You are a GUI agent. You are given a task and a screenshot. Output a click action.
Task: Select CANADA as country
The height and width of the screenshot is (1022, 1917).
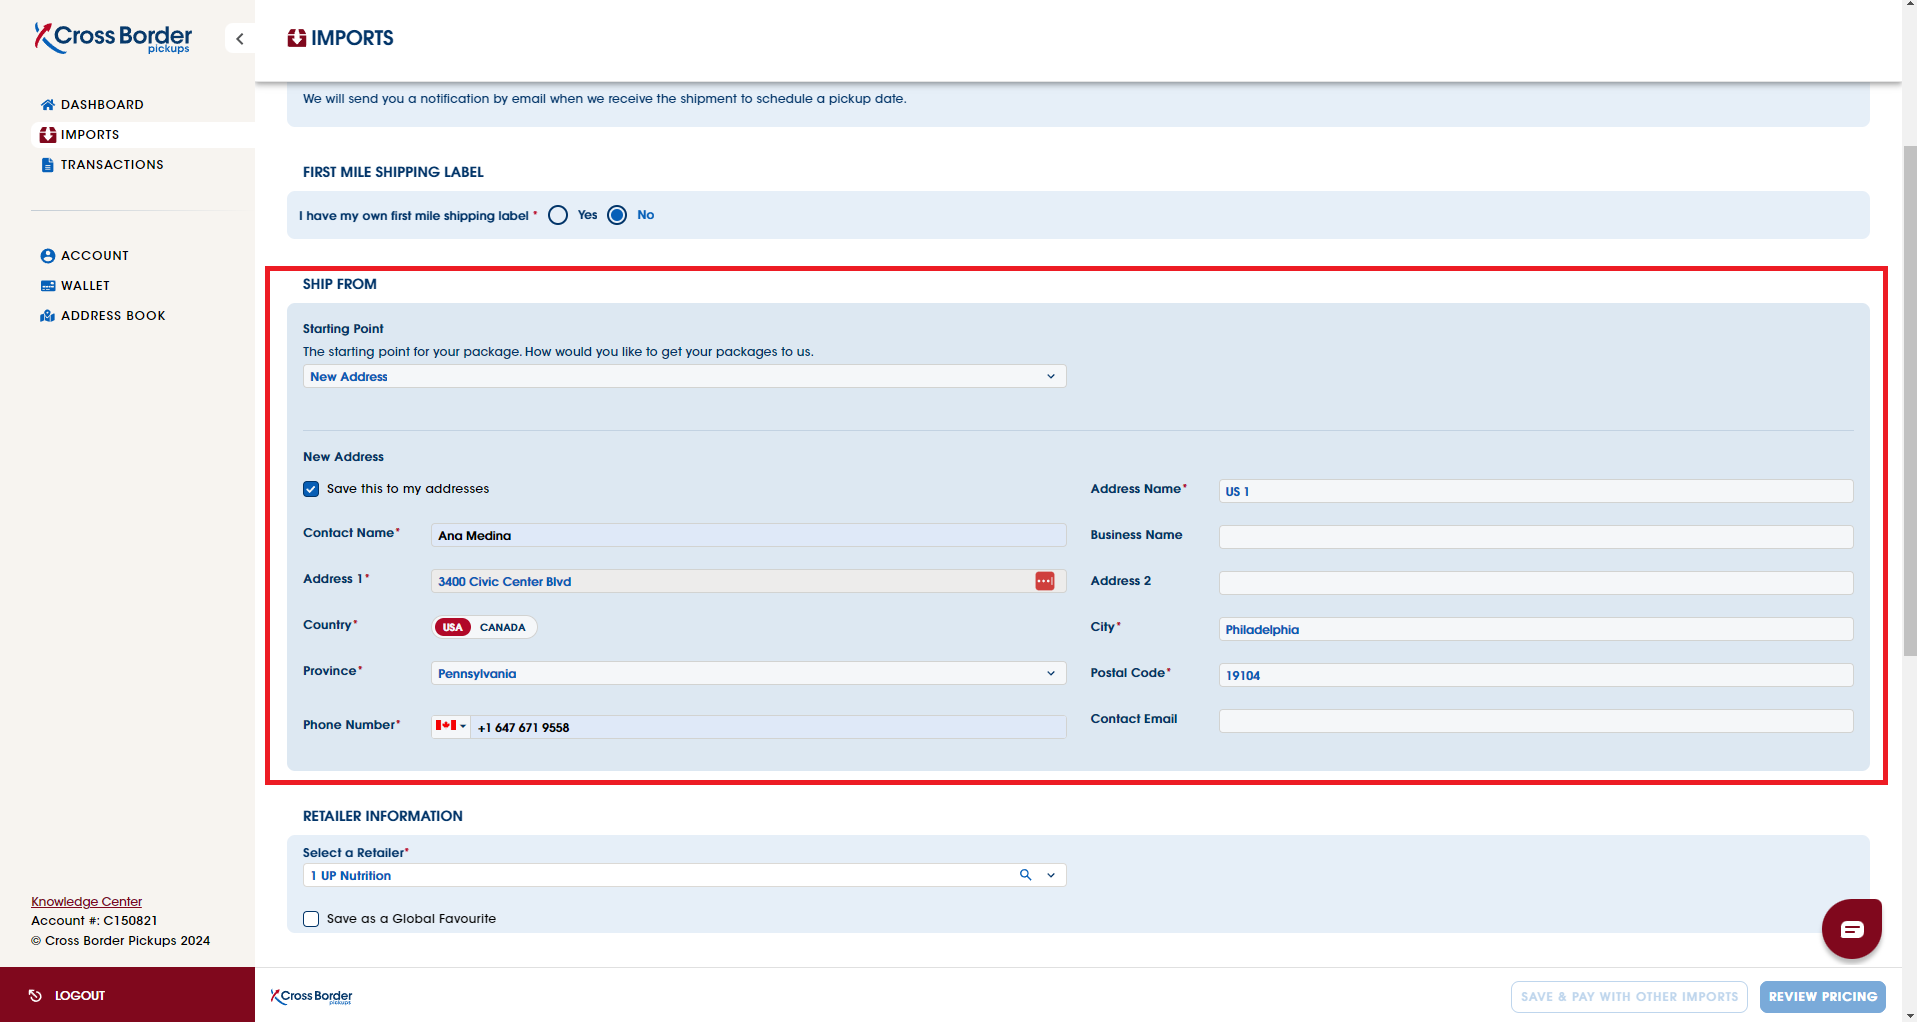pyautogui.click(x=502, y=627)
